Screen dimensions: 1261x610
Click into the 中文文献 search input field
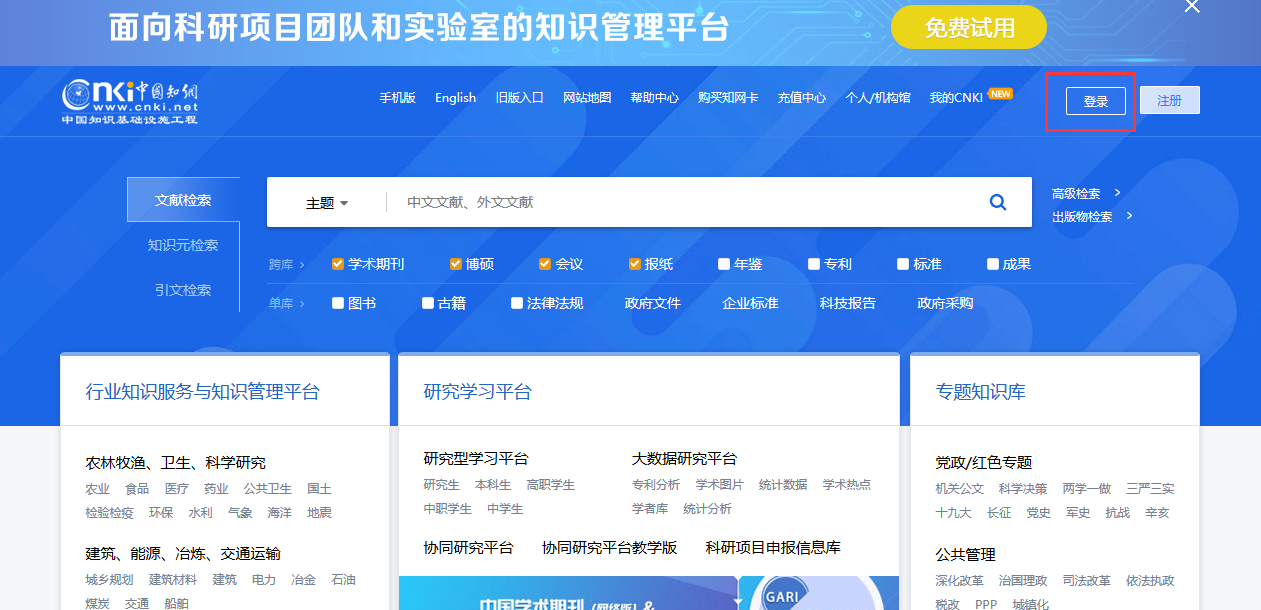[680, 203]
